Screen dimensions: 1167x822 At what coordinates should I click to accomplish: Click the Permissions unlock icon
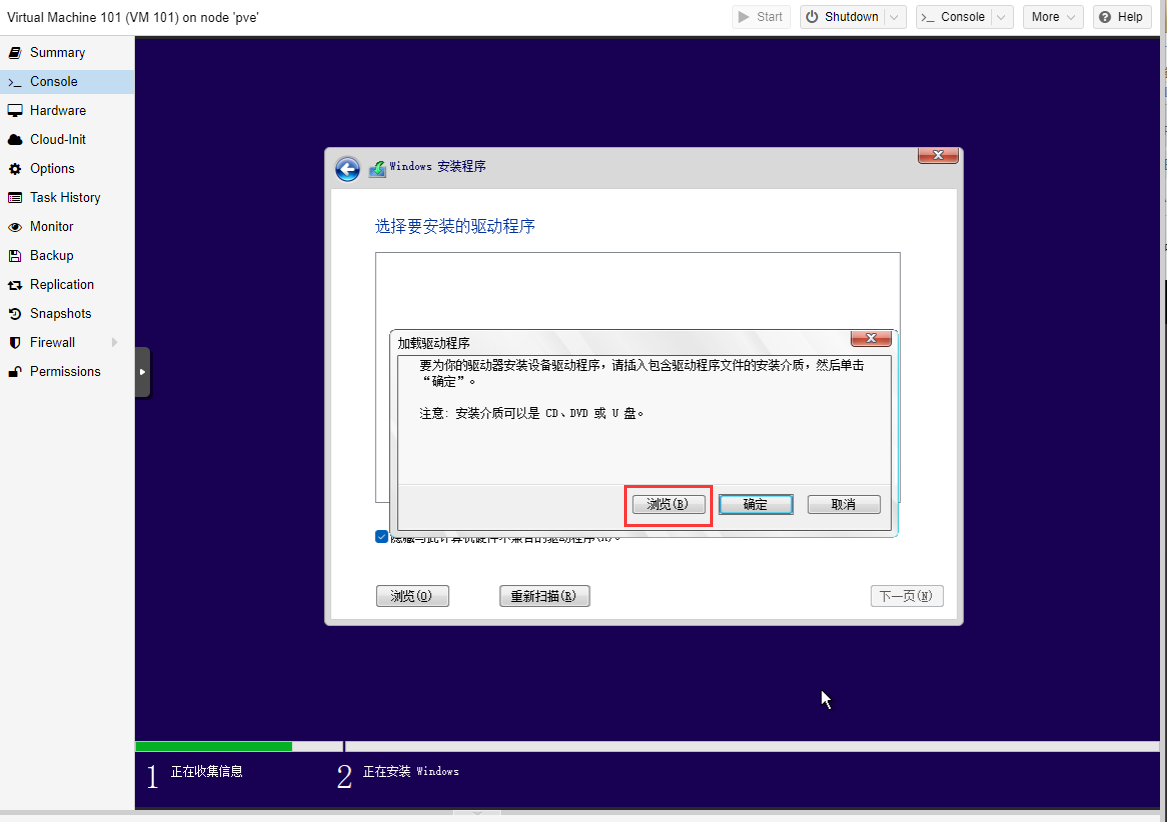click(x=15, y=372)
